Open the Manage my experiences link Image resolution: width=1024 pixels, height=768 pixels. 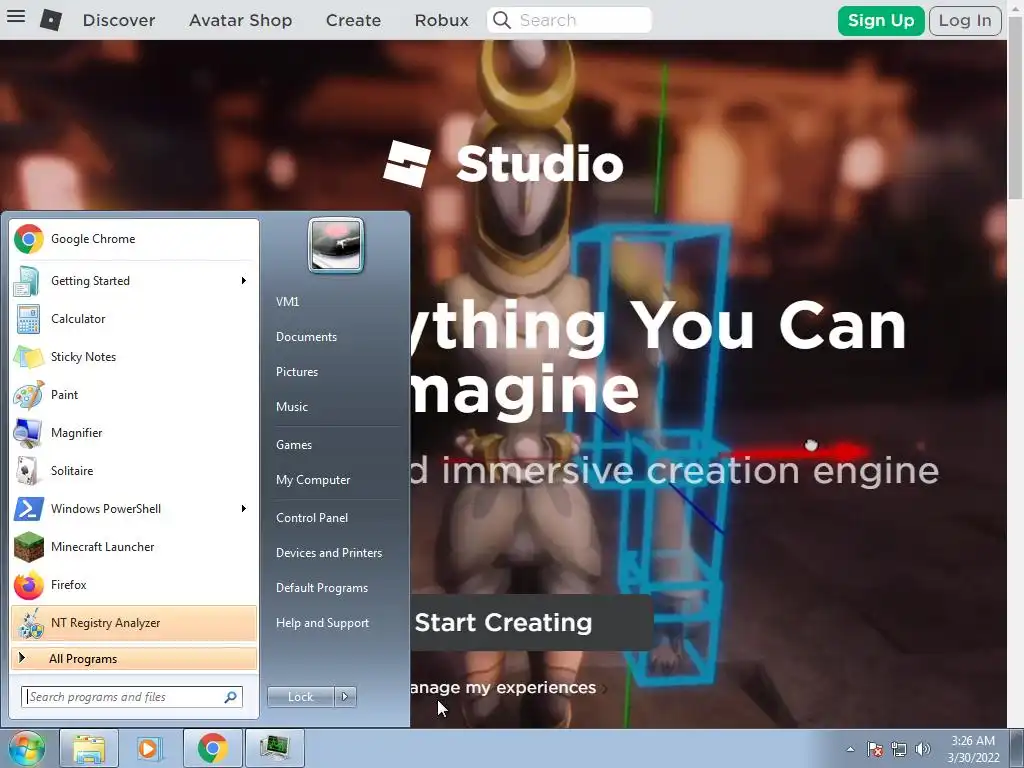point(503,688)
